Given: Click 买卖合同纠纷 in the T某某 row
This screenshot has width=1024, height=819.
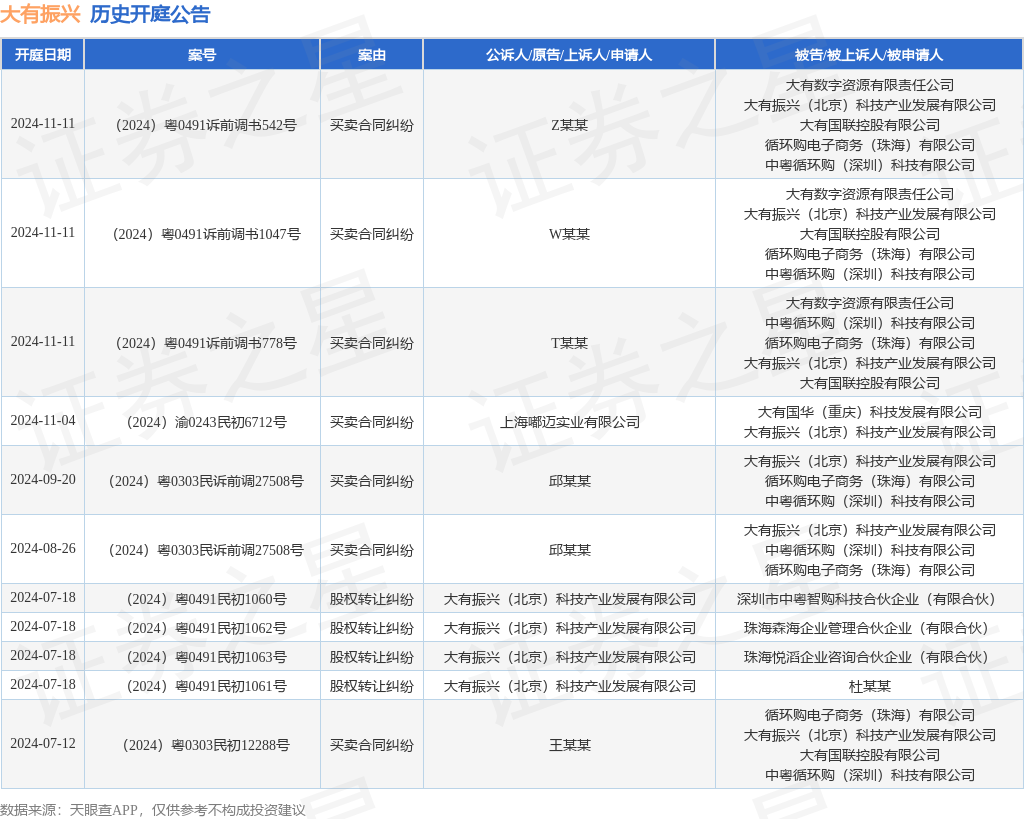Looking at the screenshot, I should 372,343.
